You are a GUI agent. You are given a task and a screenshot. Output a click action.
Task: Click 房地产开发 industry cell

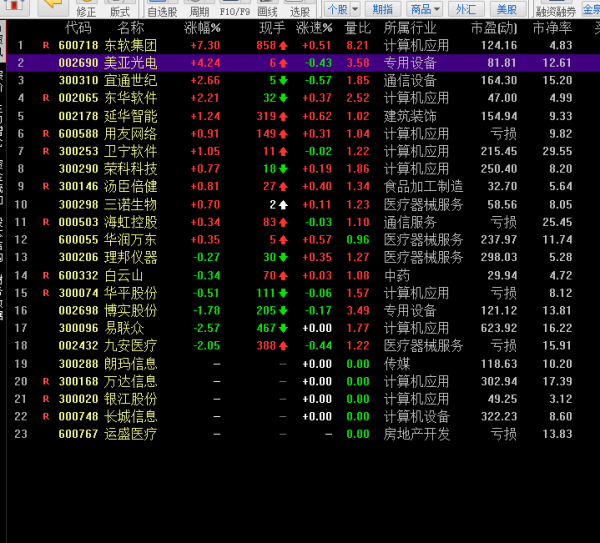(x=417, y=434)
